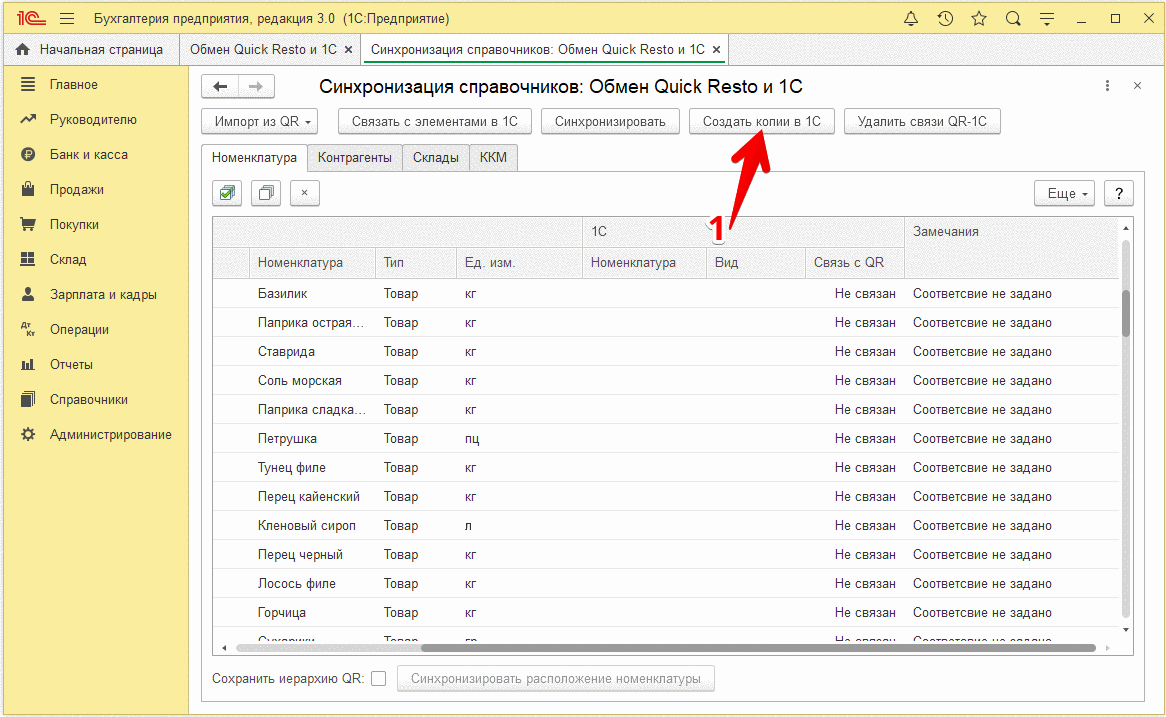The image size is (1166, 717).
Task: Switch to Контрагенты tab
Action: 355,158
